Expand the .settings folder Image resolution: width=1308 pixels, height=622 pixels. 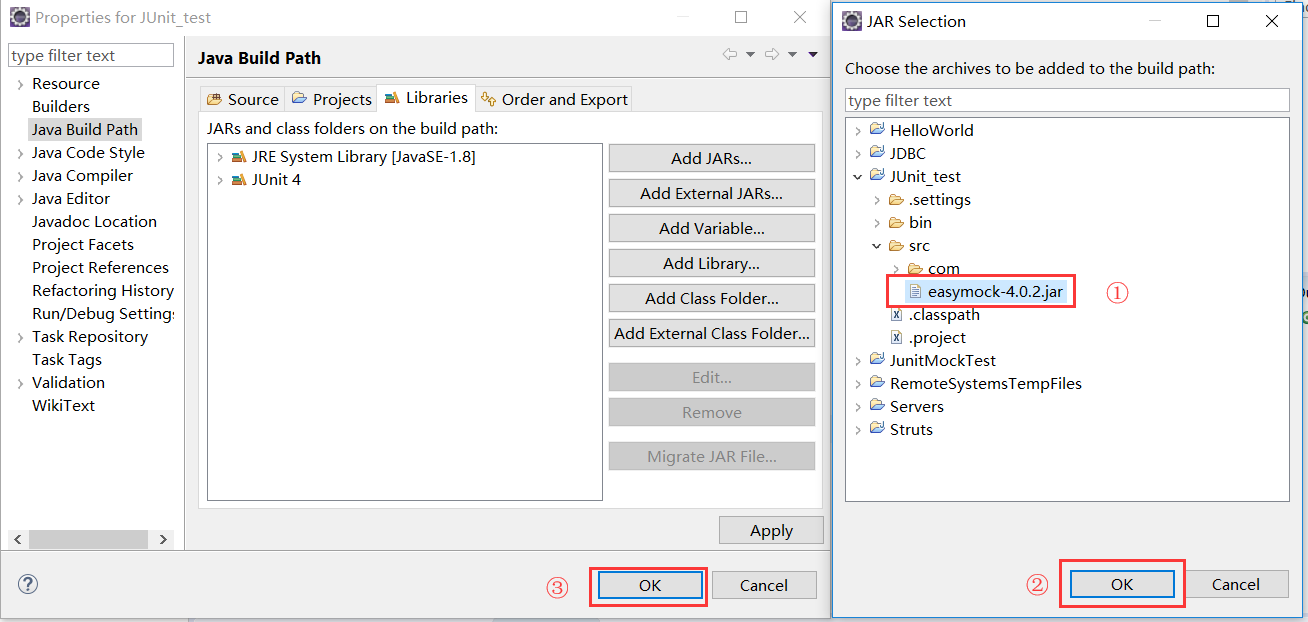pyautogui.click(x=877, y=200)
